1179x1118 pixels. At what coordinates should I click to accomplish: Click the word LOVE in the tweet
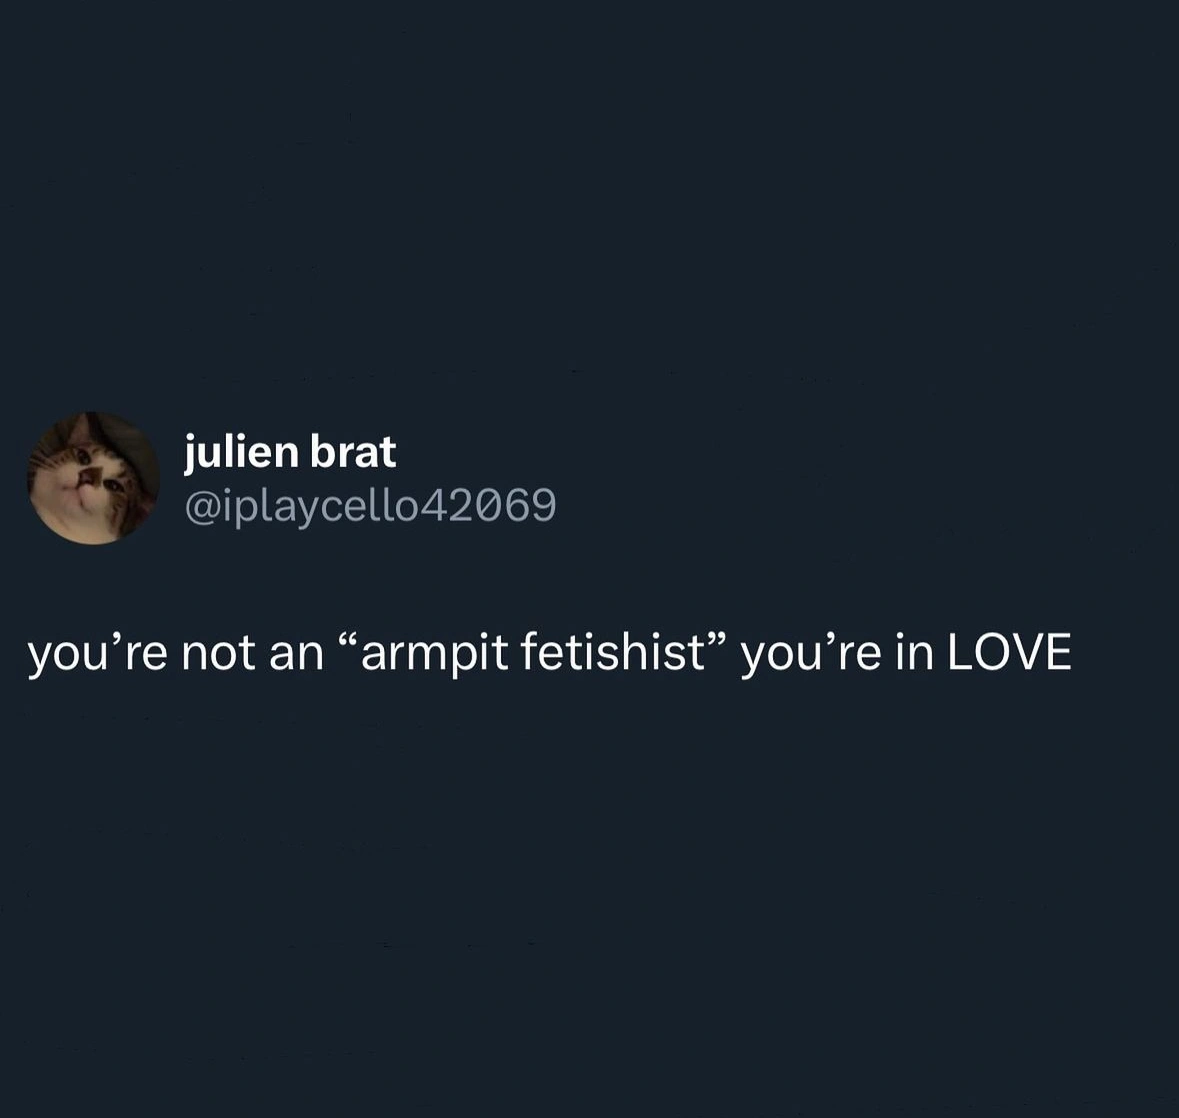[1008, 654]
